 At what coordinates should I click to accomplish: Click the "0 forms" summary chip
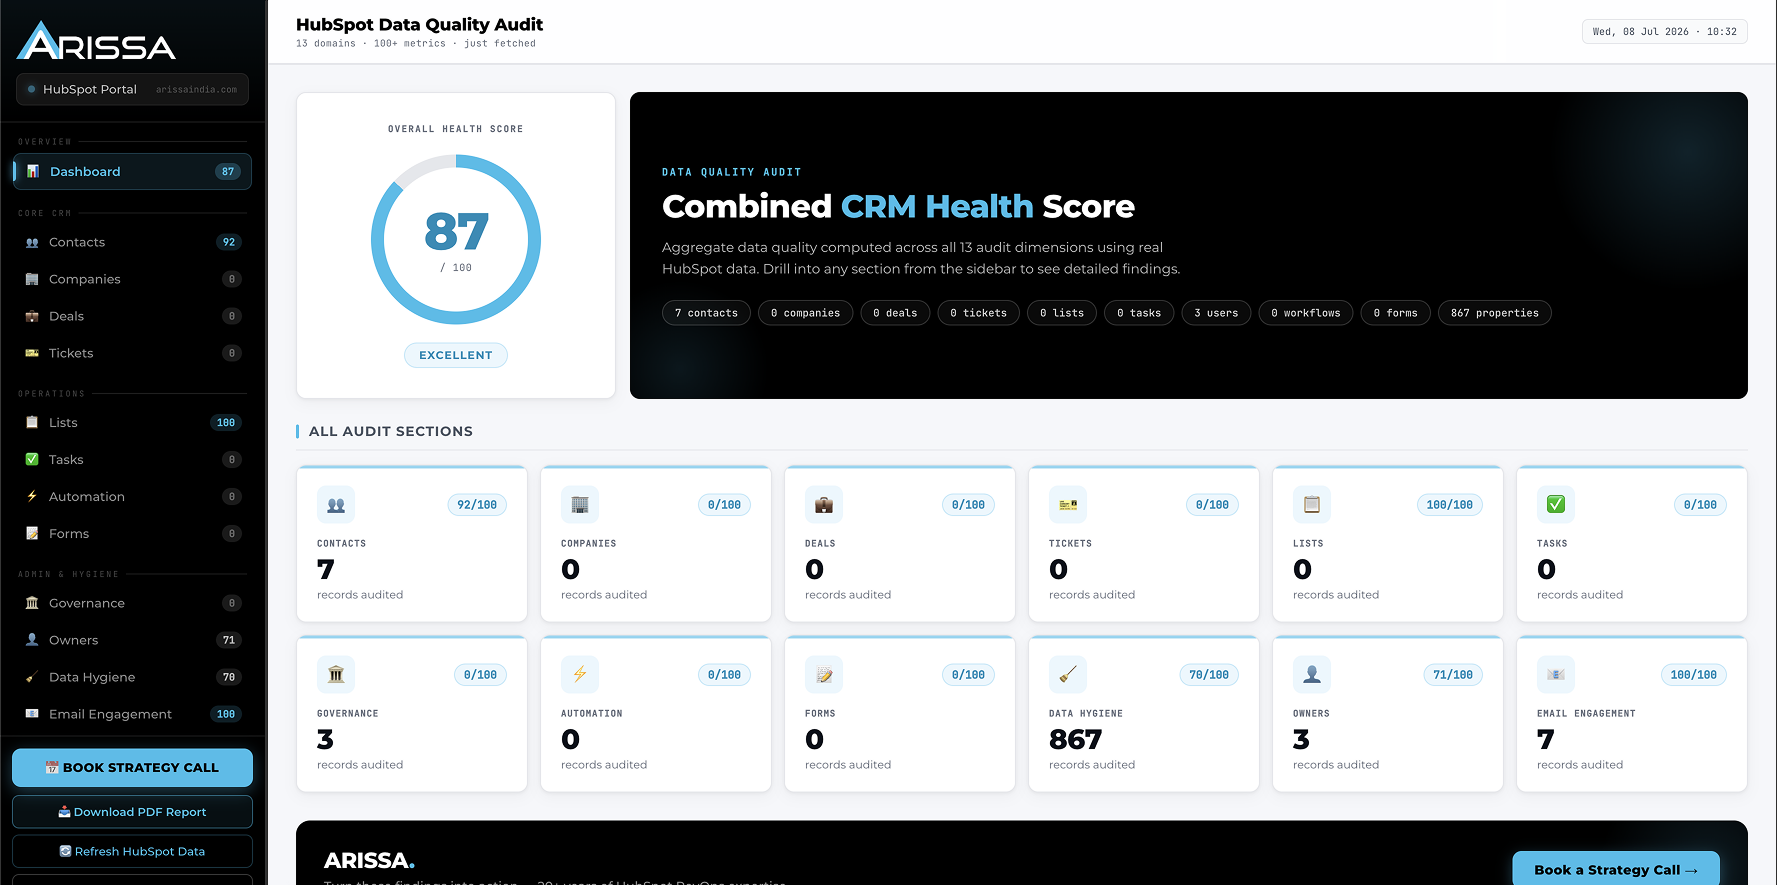(1396, 313)
